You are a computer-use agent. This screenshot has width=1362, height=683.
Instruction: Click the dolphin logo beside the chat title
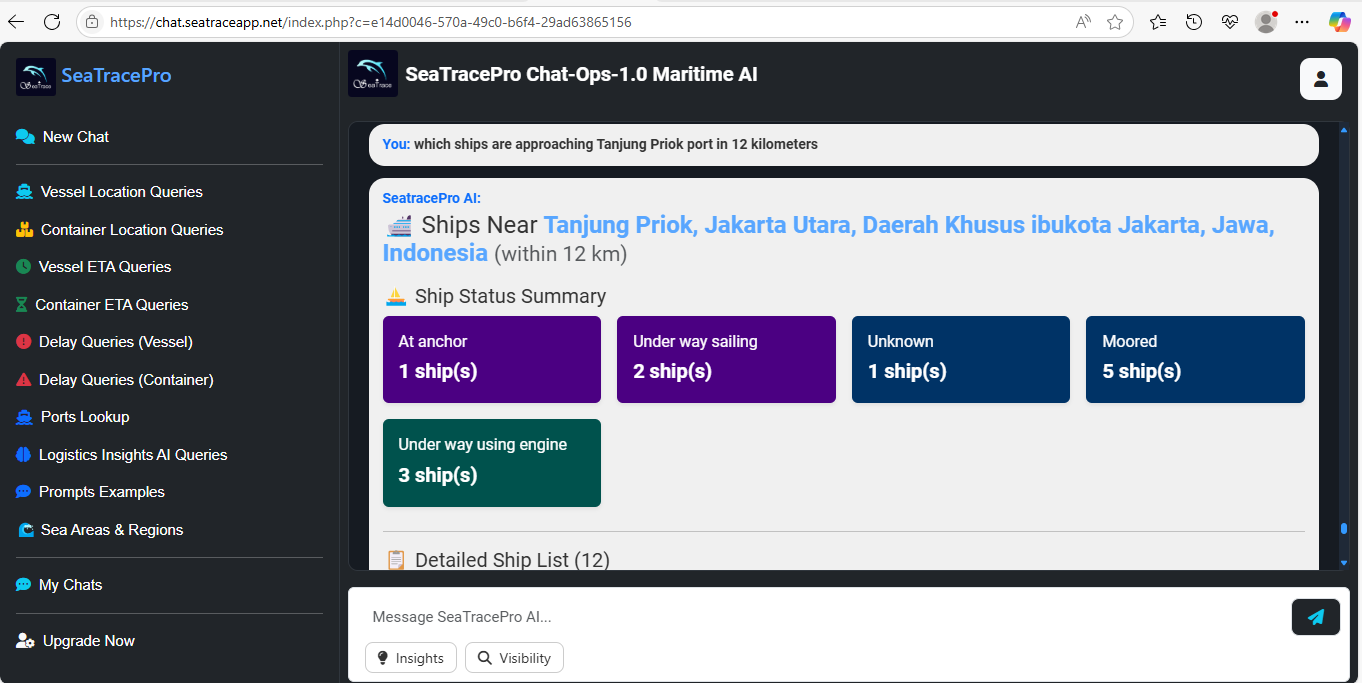pyautogui.click(x=373, y=74)
